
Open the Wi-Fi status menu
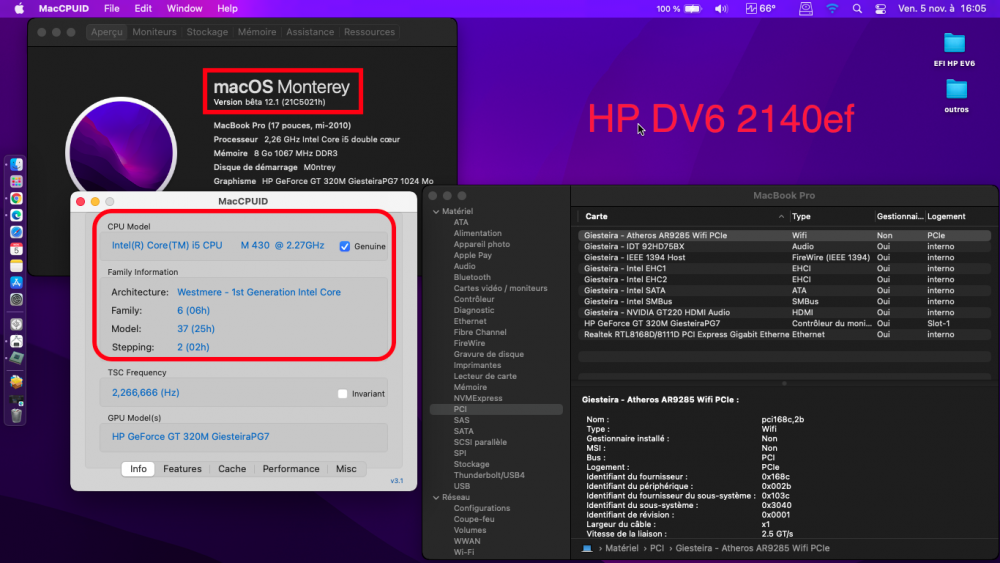tap(832, 8)
